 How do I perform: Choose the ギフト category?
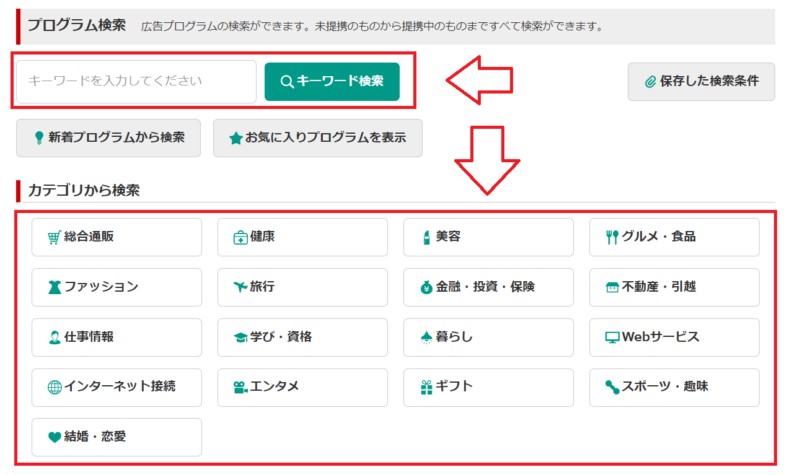point(488,387)
